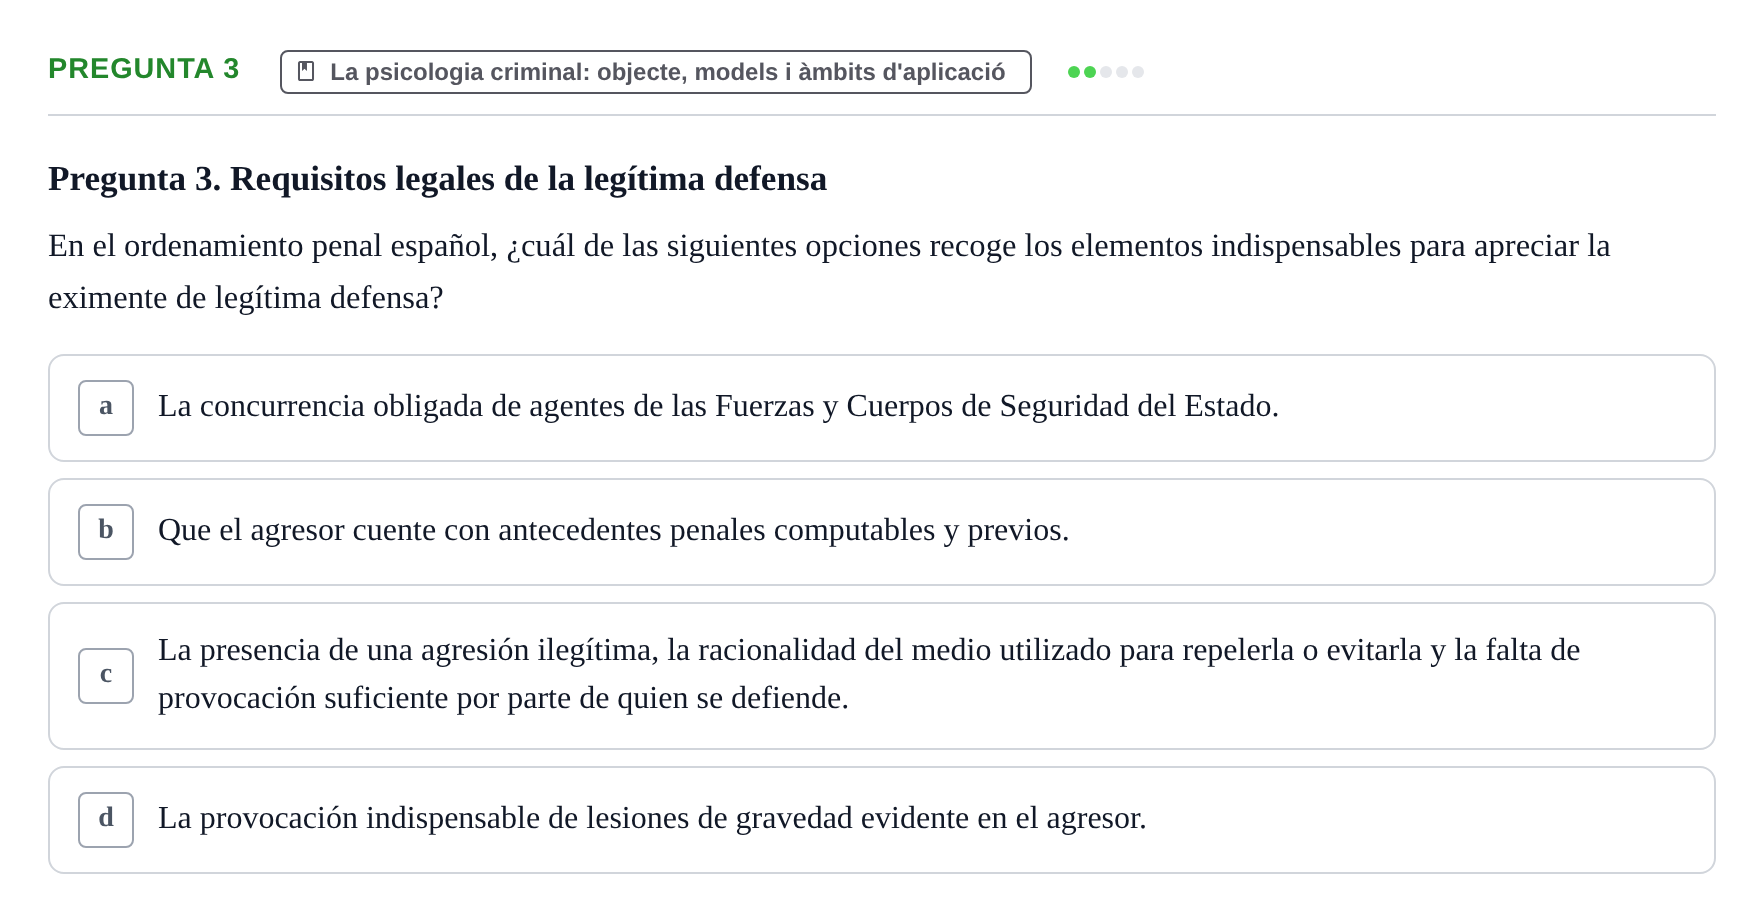Select answer letter box 'b'
Screen dimensions: 1764x922
click(x=106, y=532)
